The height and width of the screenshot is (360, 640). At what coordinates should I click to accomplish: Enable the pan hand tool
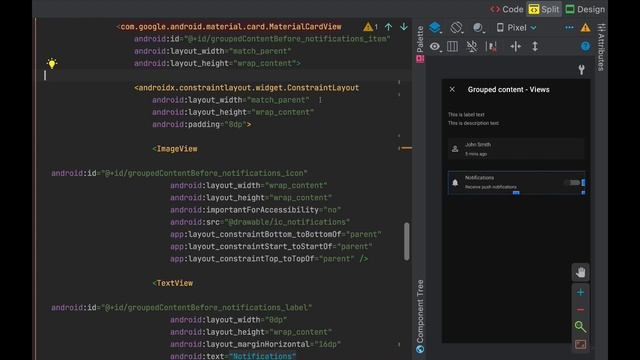(580, 272)
